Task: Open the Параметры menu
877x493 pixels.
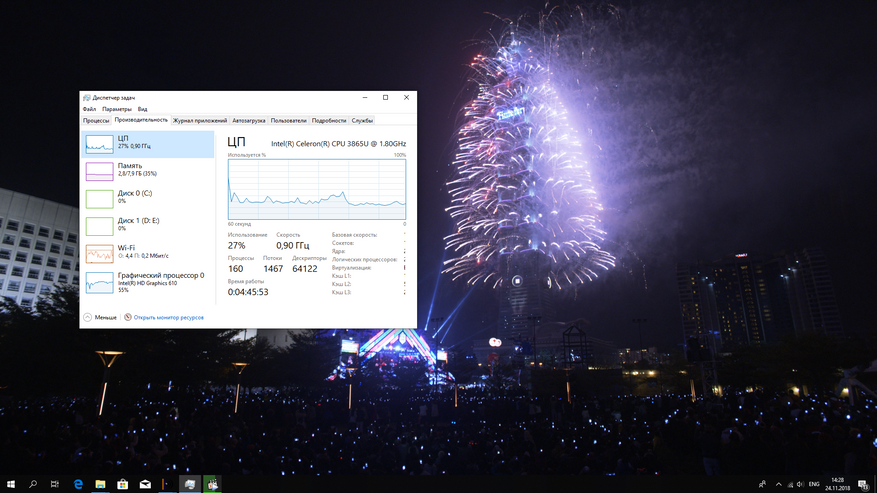Action: 116,109
